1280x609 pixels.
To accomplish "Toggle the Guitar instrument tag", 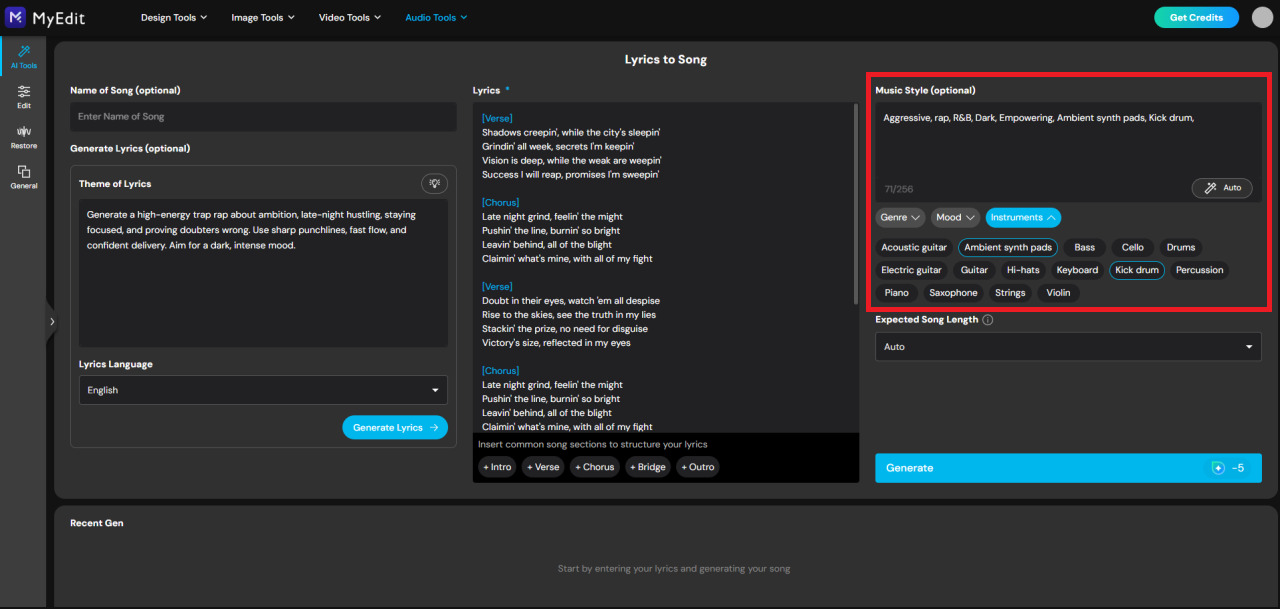I will pyautogui.click(x=974, y=270).
